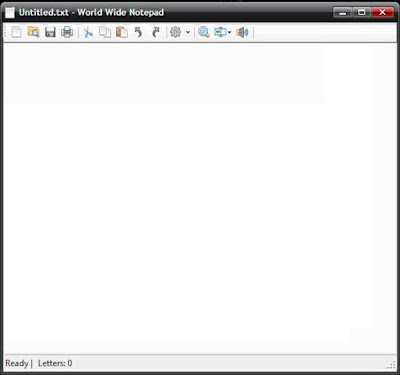
Task: Open settings with the gear icon
Action: pos(175,32)
